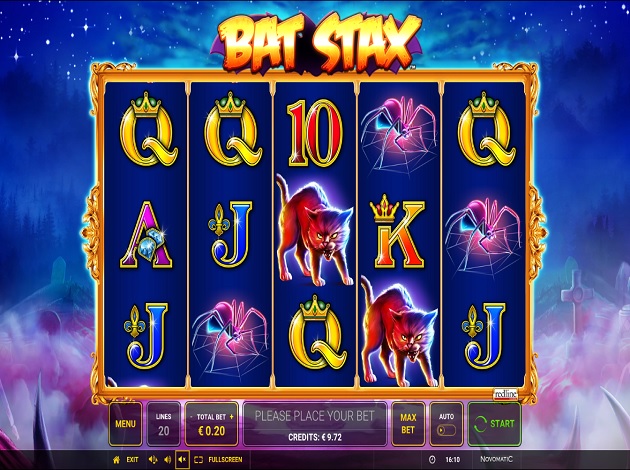Toggle the muted speaker icon
The height and width of the screenshot is (470, 630).
pyautogui.click(x=182, y=460)
